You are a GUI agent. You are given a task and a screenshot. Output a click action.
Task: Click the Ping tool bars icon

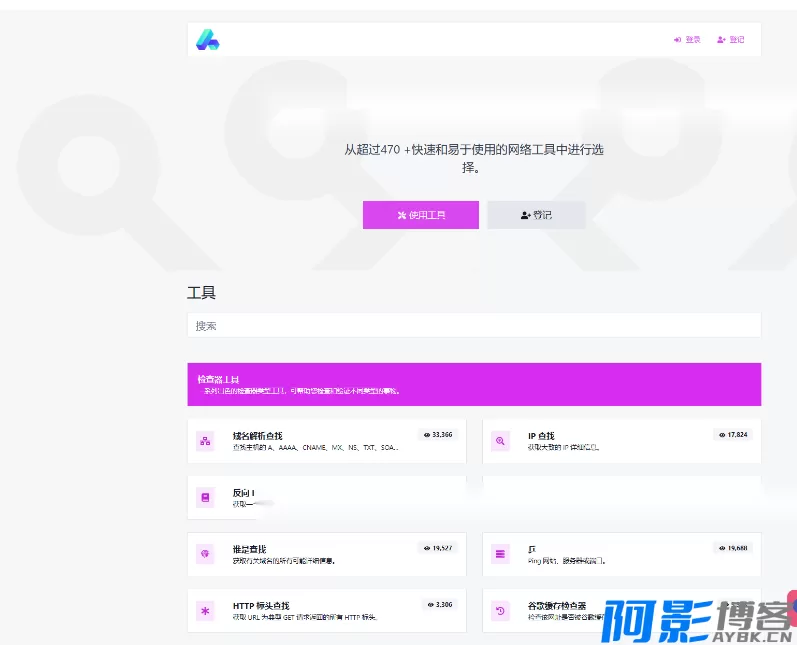pyautogui.click(x=500, y=553)
